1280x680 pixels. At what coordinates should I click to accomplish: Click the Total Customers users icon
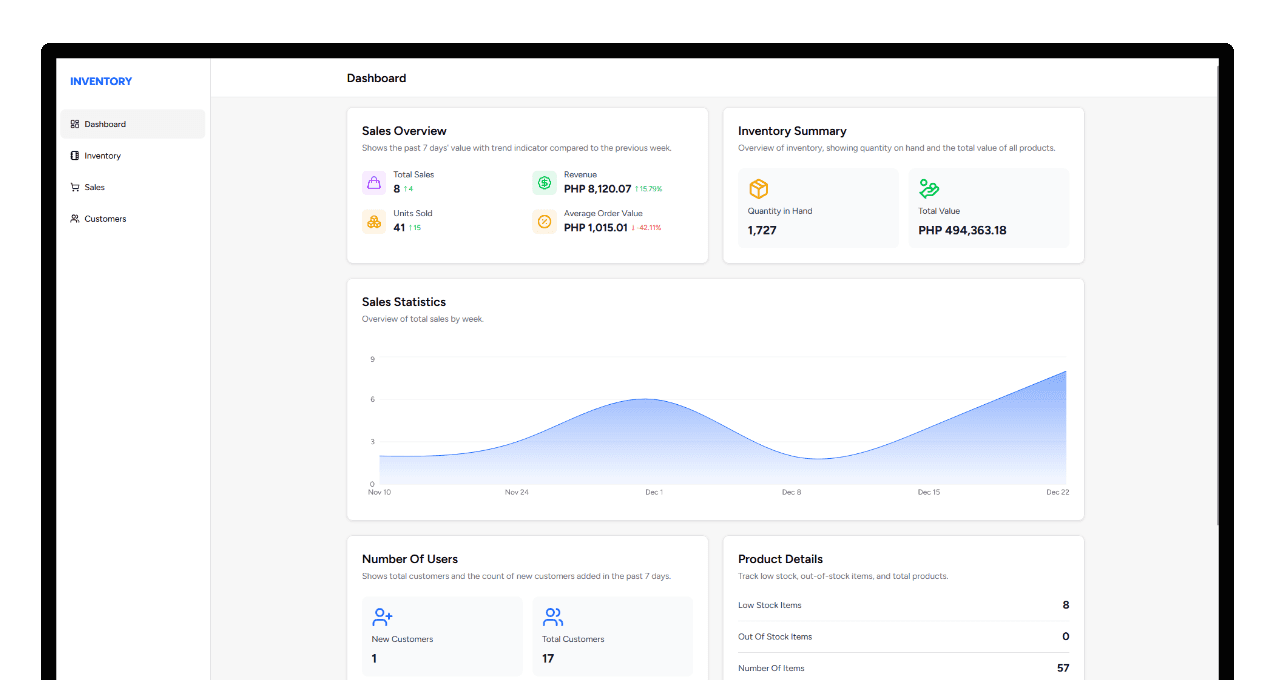pyautogui.click(x=553, y=617)
